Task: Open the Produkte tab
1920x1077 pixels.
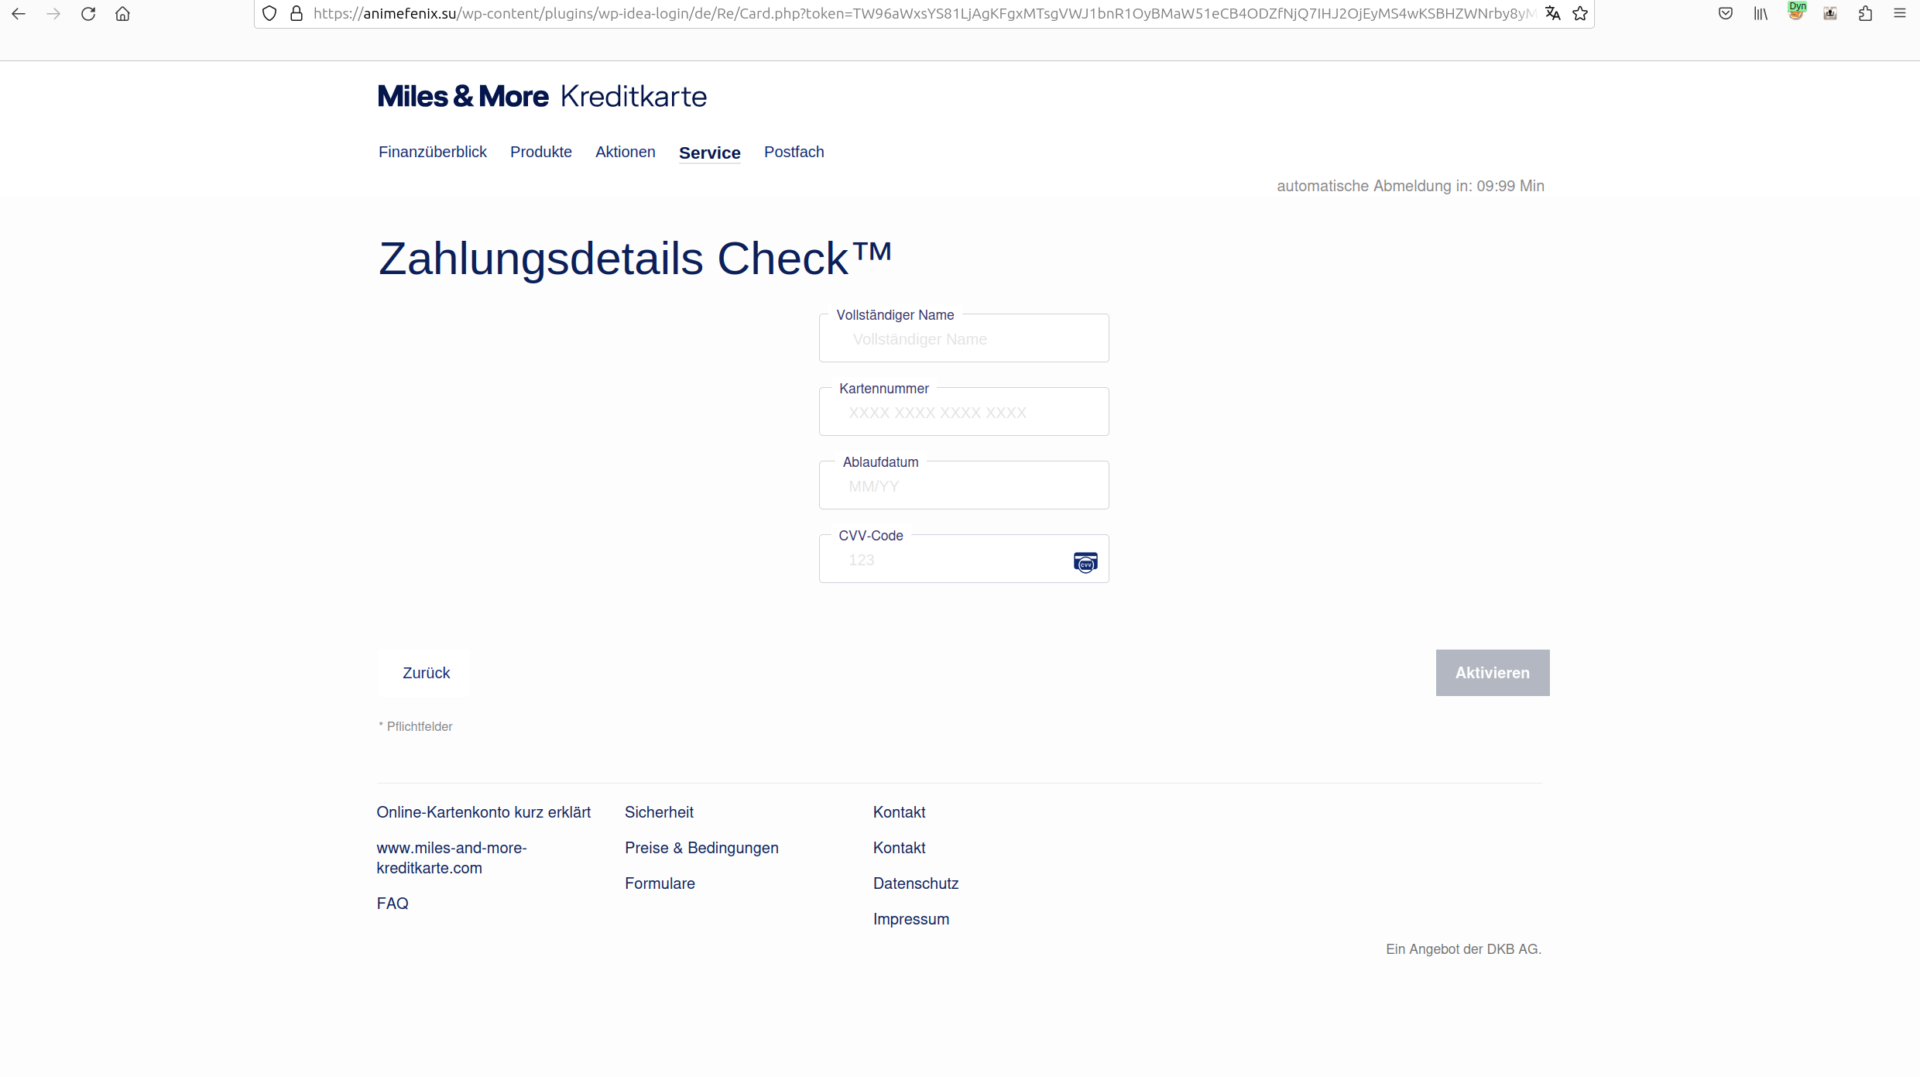Action: pyautogui.click(x=541, y=152)
